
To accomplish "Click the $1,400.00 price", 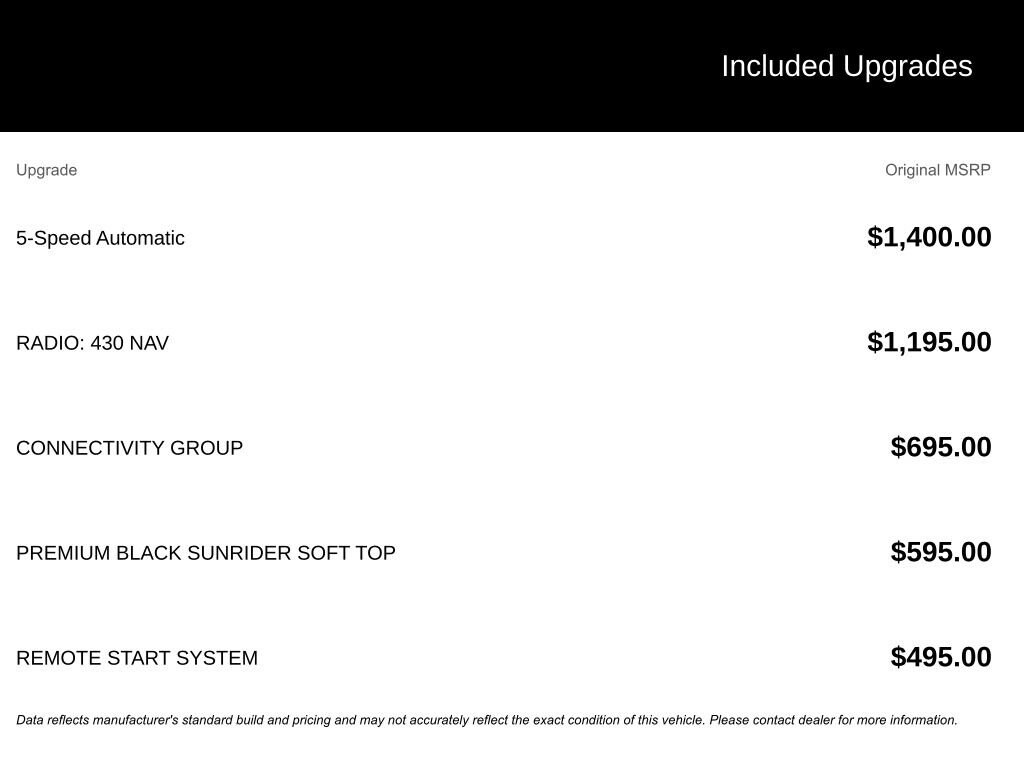I will [929, 237].
